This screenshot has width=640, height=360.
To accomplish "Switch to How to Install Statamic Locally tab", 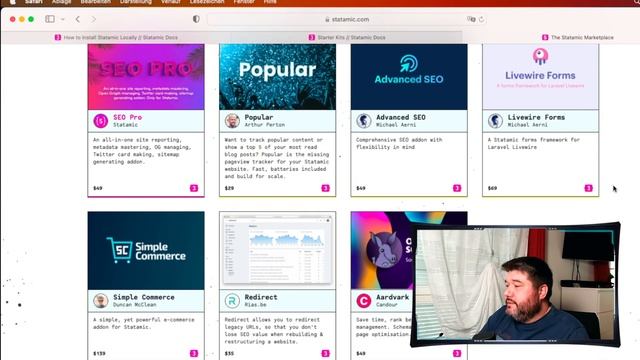I will 116,37.
